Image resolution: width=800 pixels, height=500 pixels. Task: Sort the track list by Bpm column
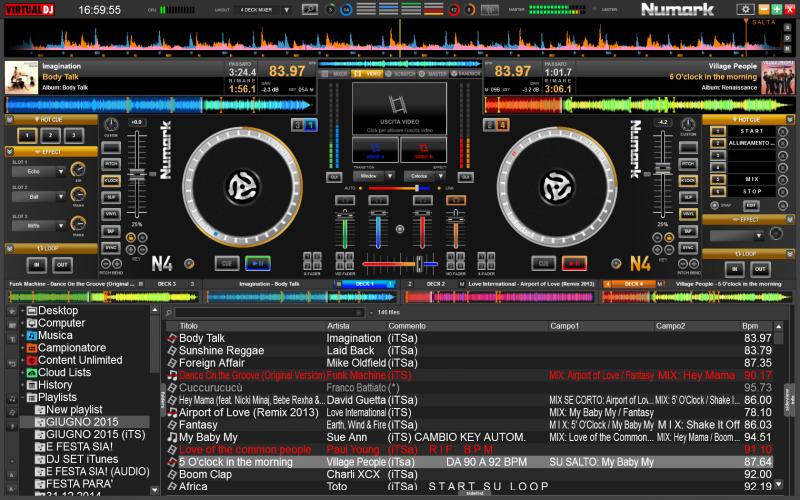[750, 326]
